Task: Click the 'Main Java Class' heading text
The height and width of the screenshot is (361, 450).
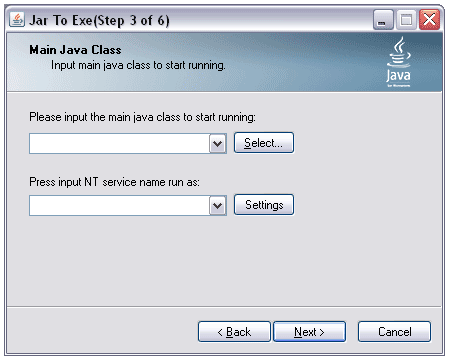Action: pyautogui.click(x=75, y=50)
